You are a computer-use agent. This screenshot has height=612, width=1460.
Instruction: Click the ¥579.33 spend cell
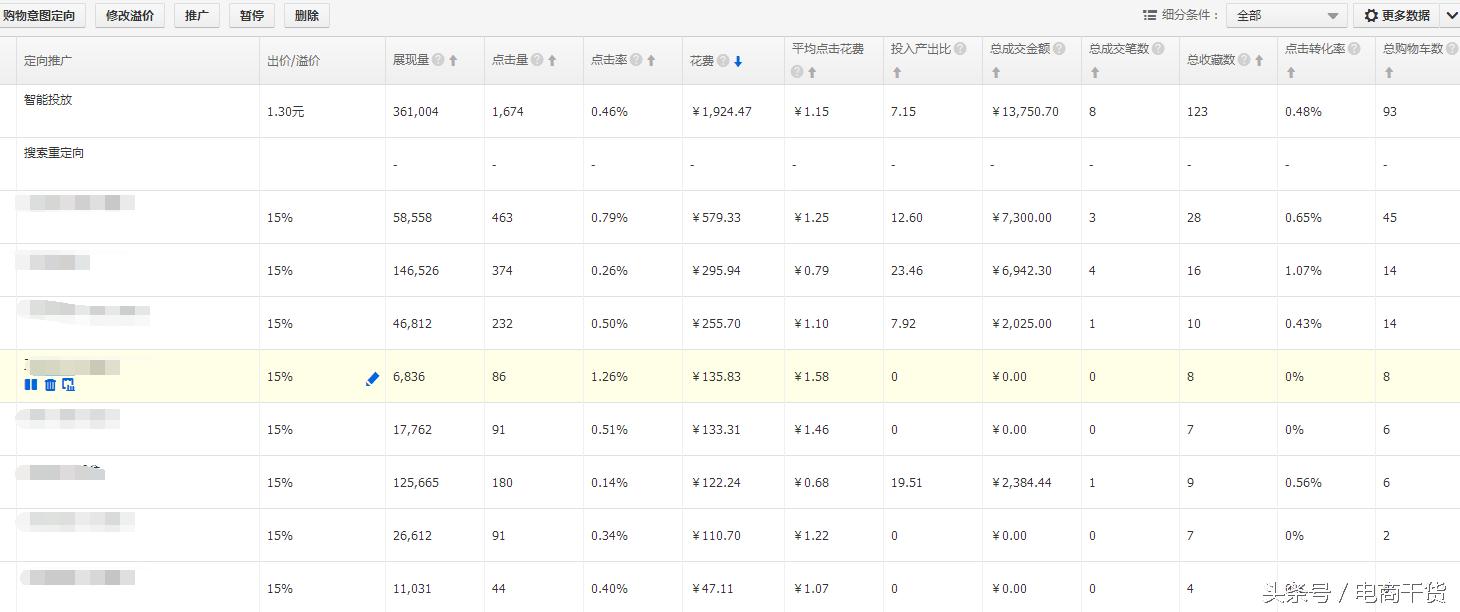coord(717,218)
